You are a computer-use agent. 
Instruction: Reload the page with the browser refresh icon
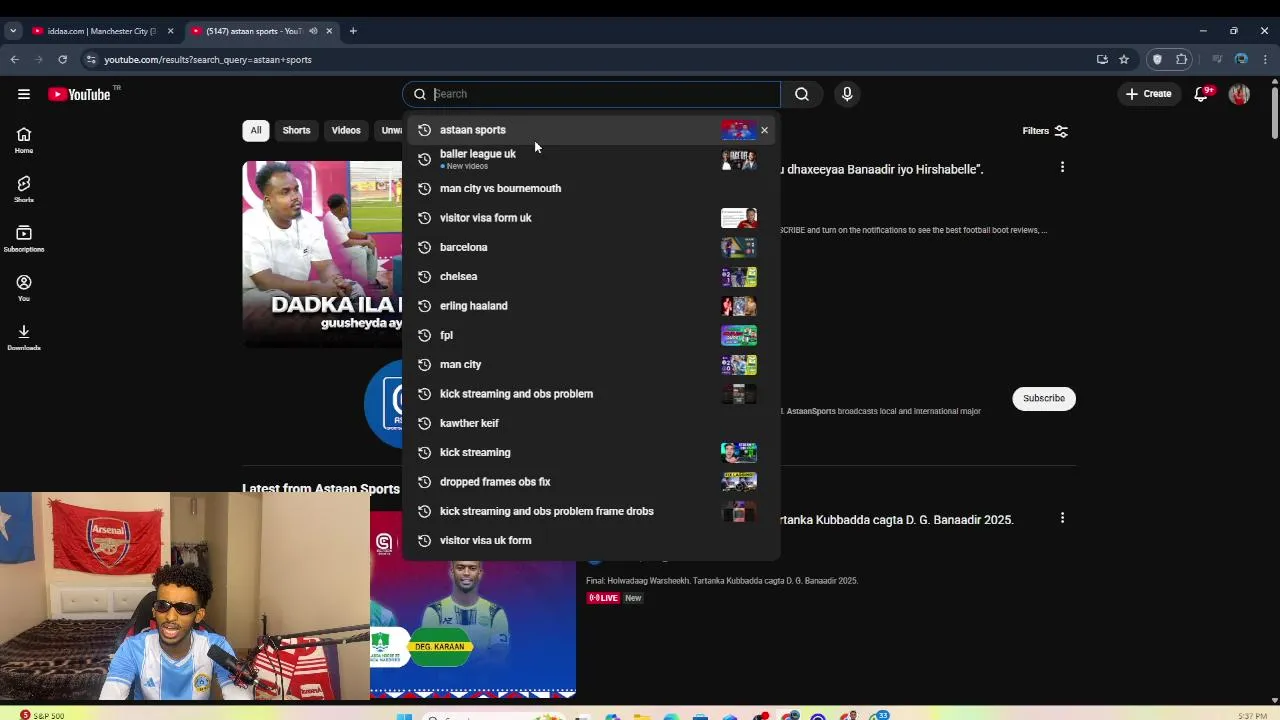point(62,60)
